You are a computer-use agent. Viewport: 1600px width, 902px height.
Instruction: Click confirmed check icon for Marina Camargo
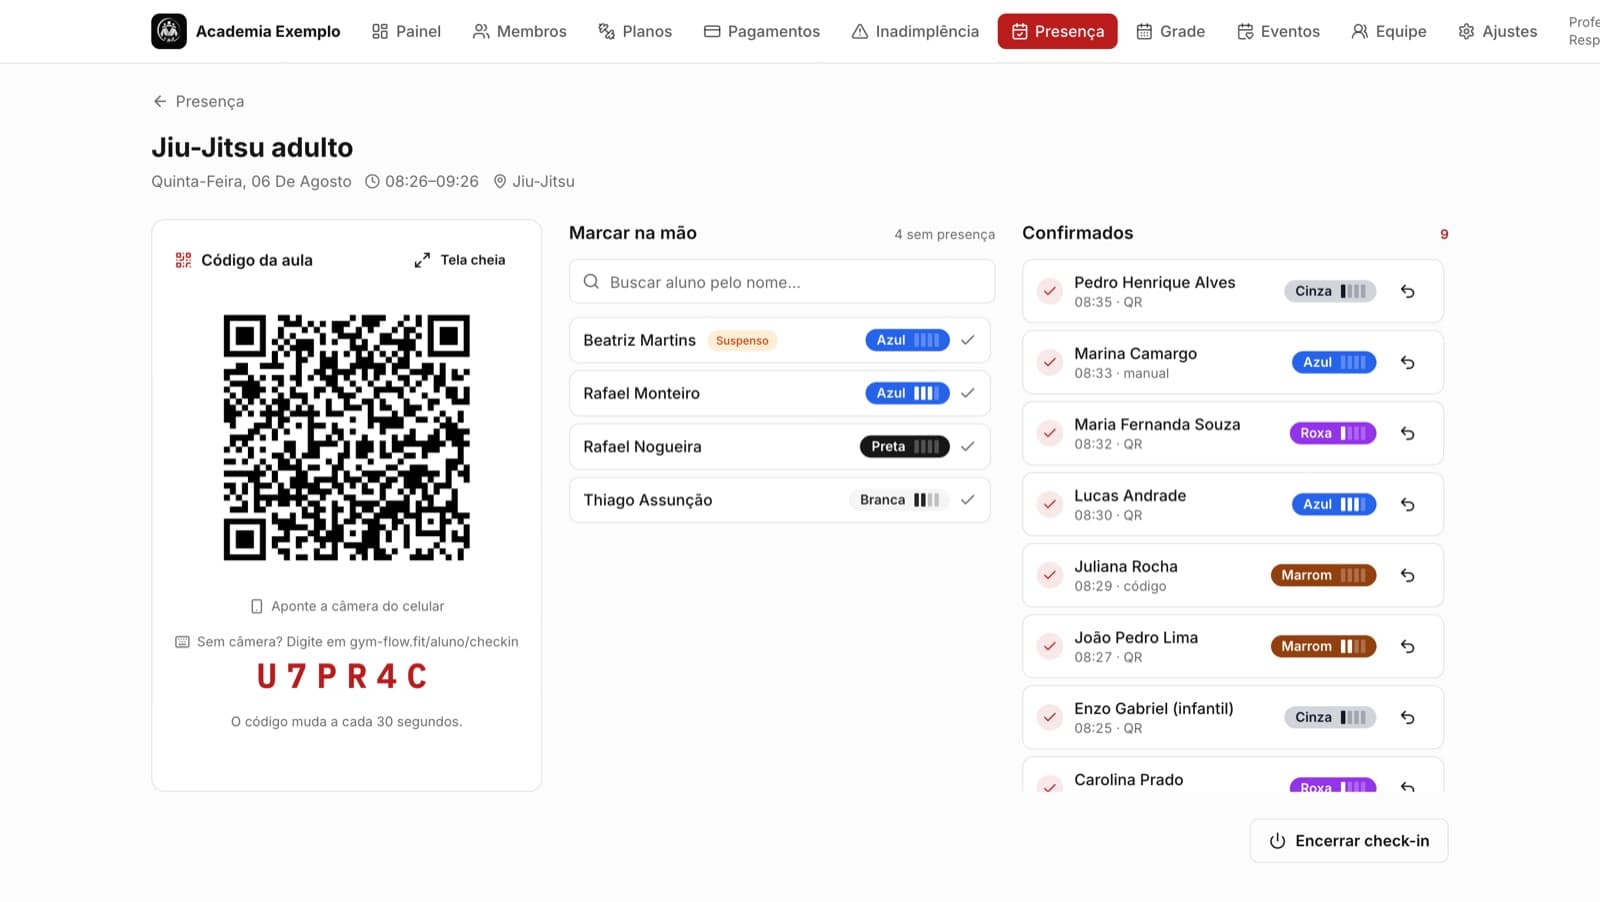[x=1049, y=363]
